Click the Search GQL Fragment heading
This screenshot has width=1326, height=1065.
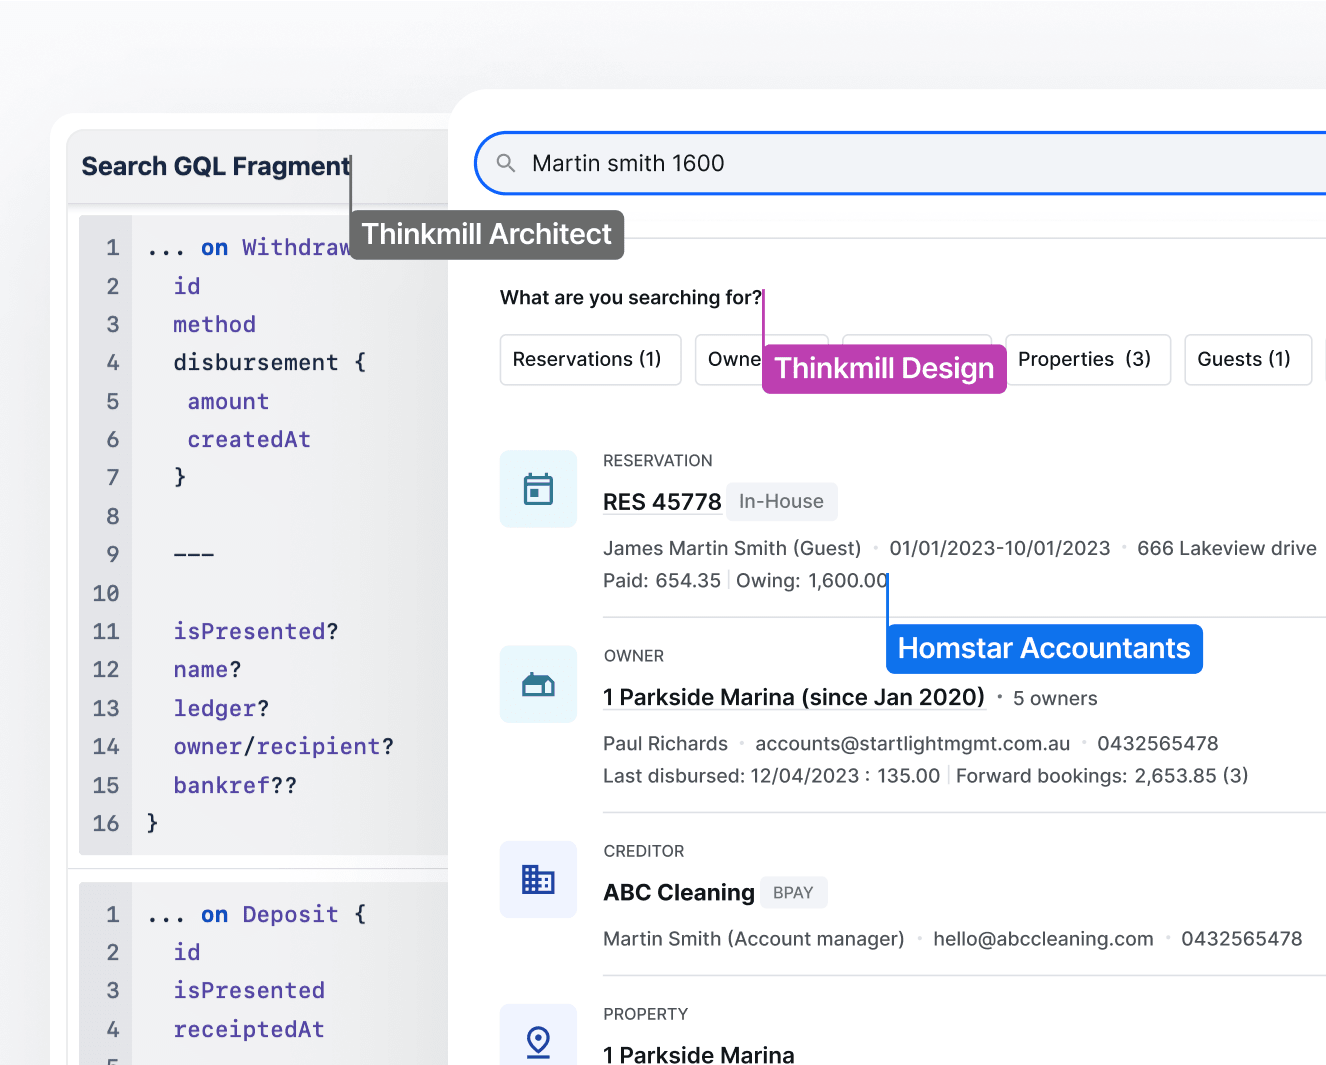pos(215,166)
